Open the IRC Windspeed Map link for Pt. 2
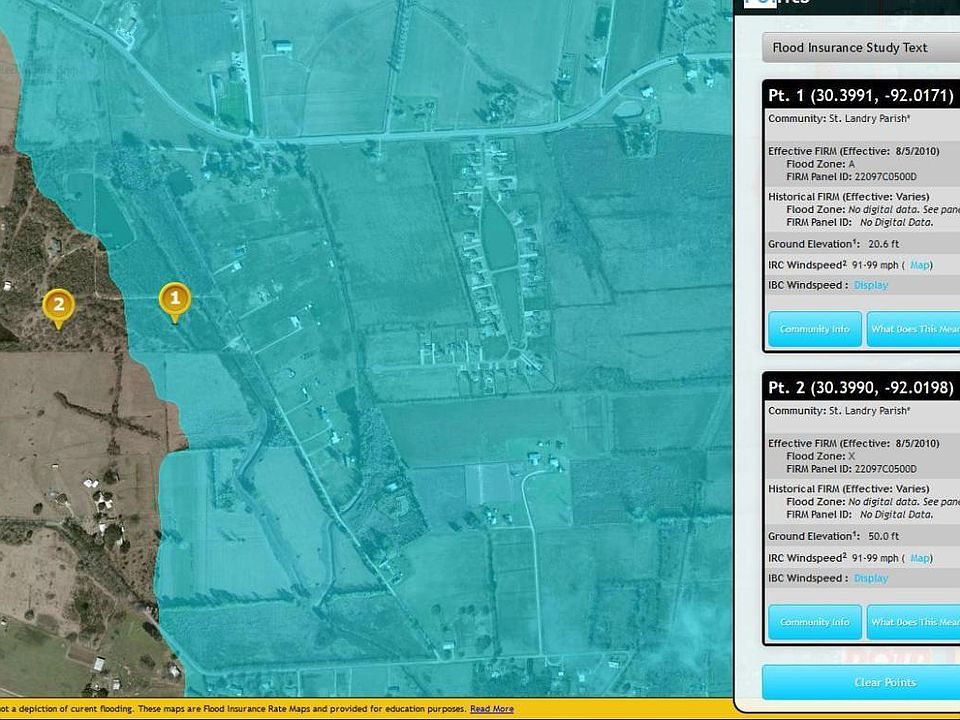This screenshot has width=960, height=720. click(920, 558)
